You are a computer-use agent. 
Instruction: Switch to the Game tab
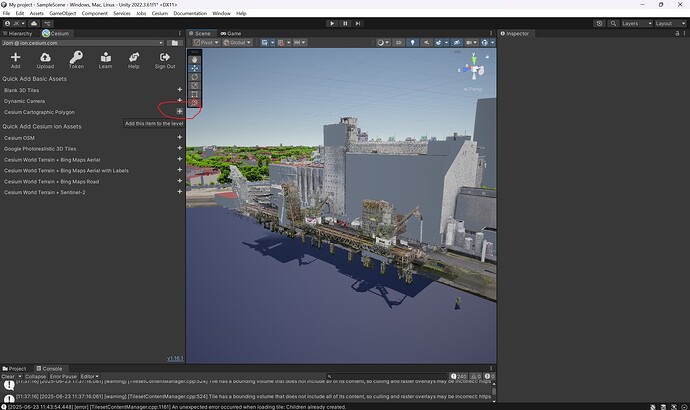click(231, 33)
